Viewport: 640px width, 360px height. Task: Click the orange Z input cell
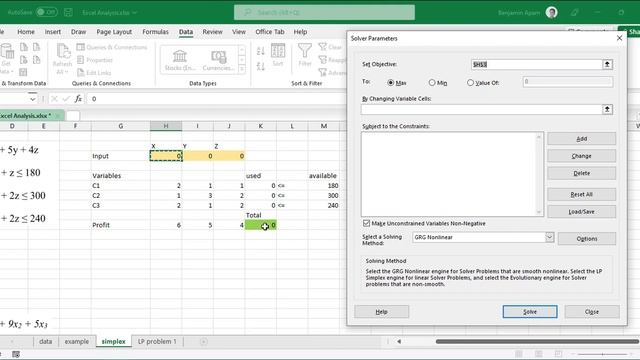[x=229, y=156]
